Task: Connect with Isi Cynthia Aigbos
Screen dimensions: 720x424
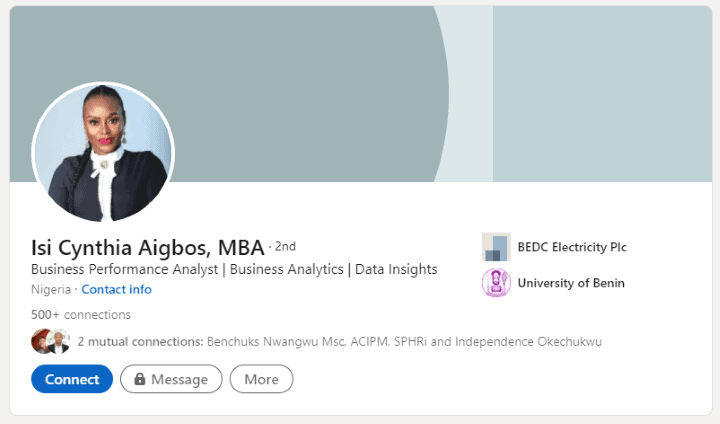Action: click(72, 379)
